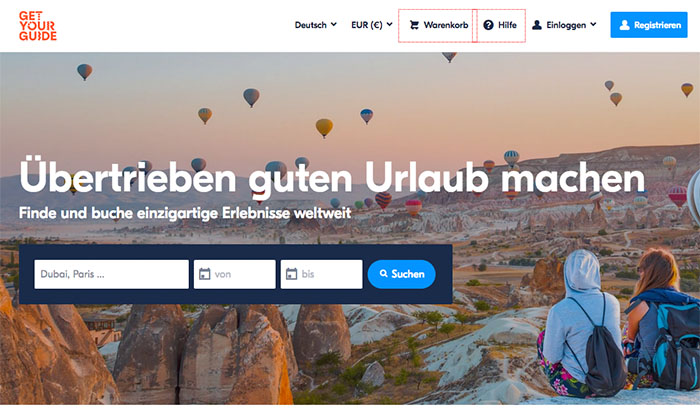Click the GetYourGuide logo

tap(38, 26)
